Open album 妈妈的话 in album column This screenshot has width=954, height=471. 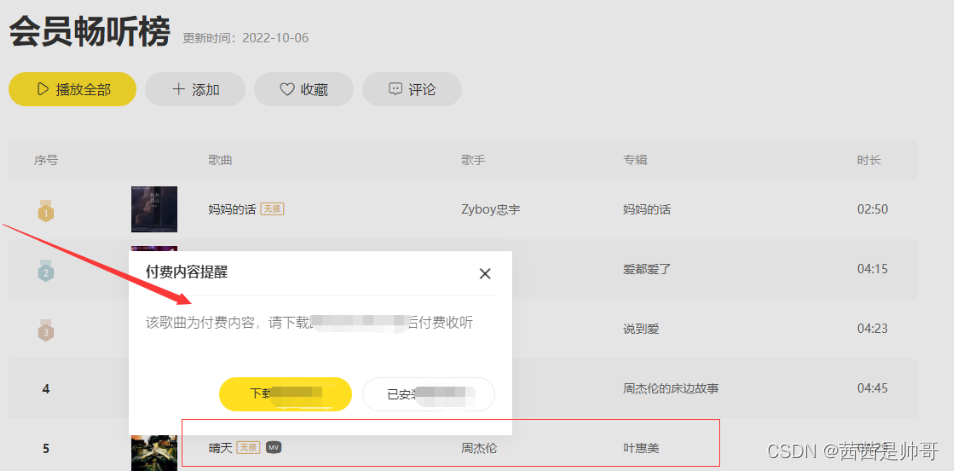[x=647, y=209]
